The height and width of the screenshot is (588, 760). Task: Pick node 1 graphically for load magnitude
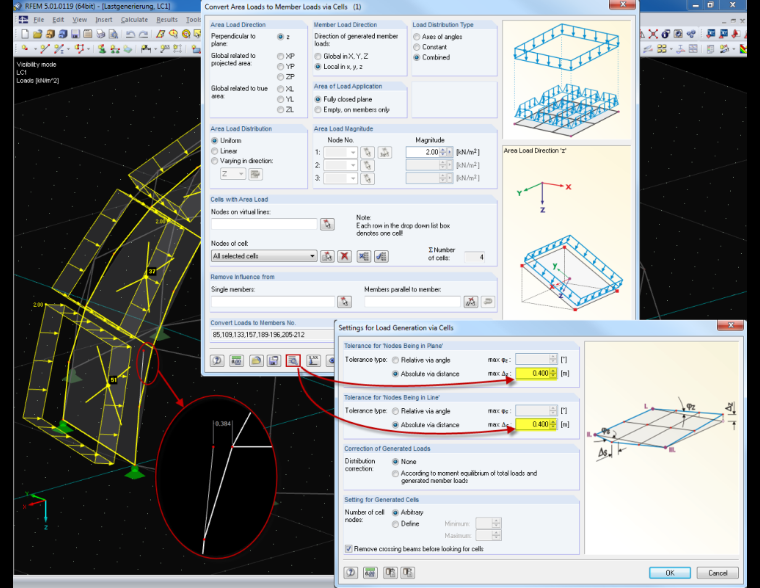click(367, 152)
